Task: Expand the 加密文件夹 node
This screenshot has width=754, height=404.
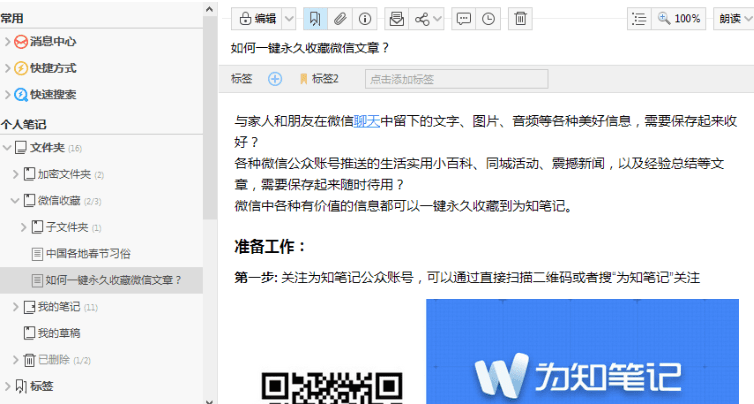Action: click(x=15, y=174)
